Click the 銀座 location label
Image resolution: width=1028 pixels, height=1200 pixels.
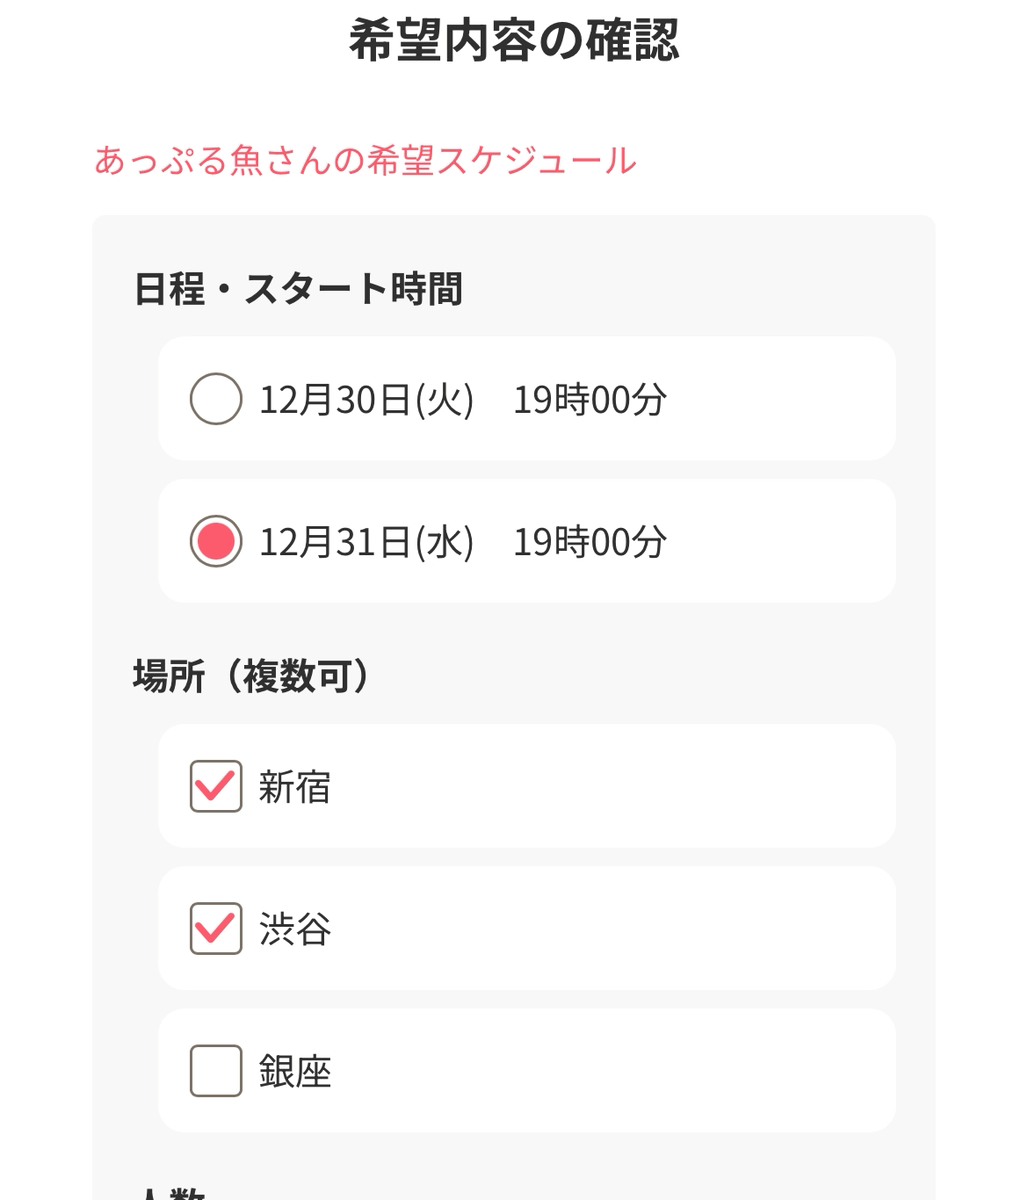pyautogui.click(x=294, y=1071)
